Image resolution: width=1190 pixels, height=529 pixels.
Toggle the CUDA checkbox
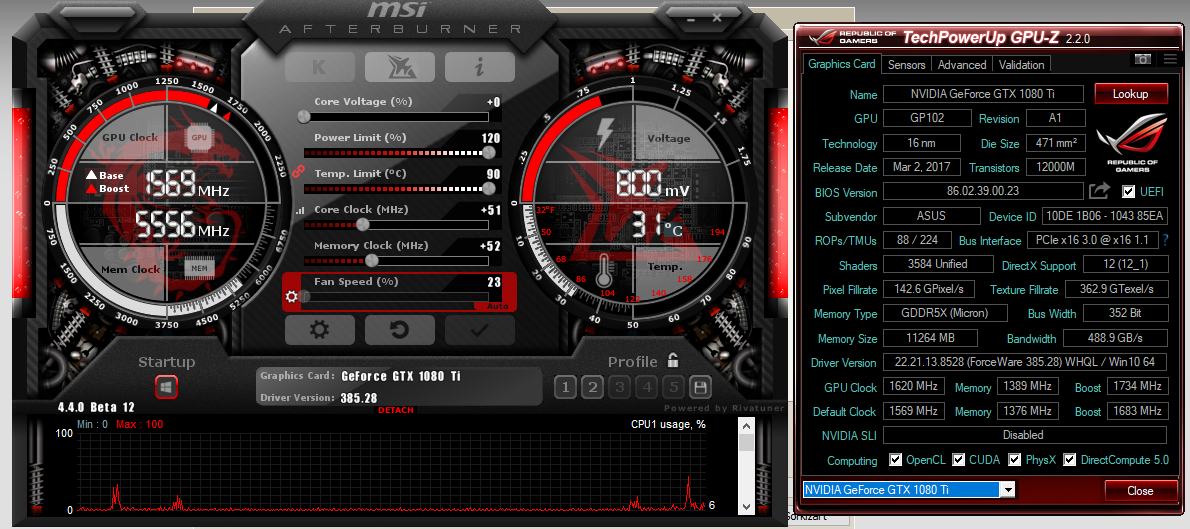click(959, 460)
